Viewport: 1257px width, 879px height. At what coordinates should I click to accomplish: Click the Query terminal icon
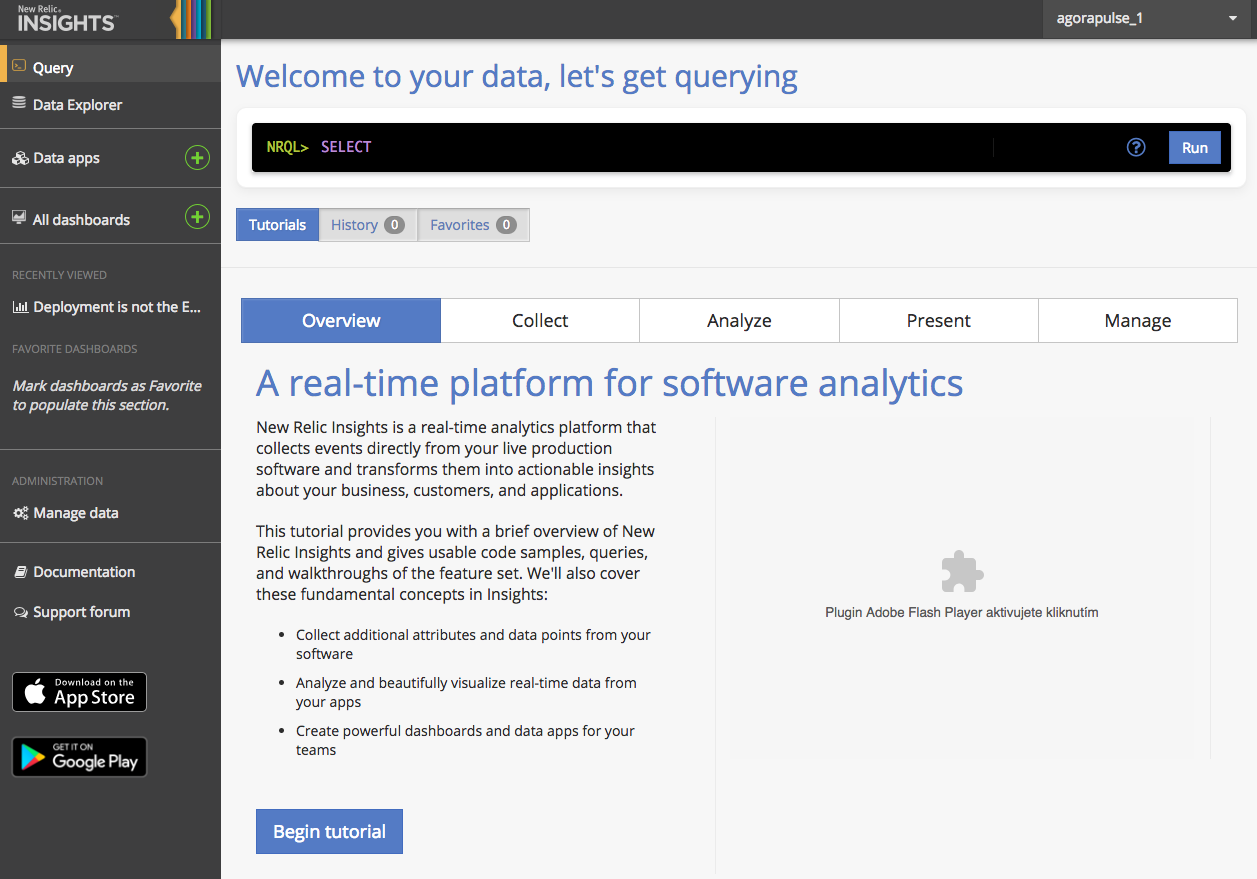pos(19,67)
